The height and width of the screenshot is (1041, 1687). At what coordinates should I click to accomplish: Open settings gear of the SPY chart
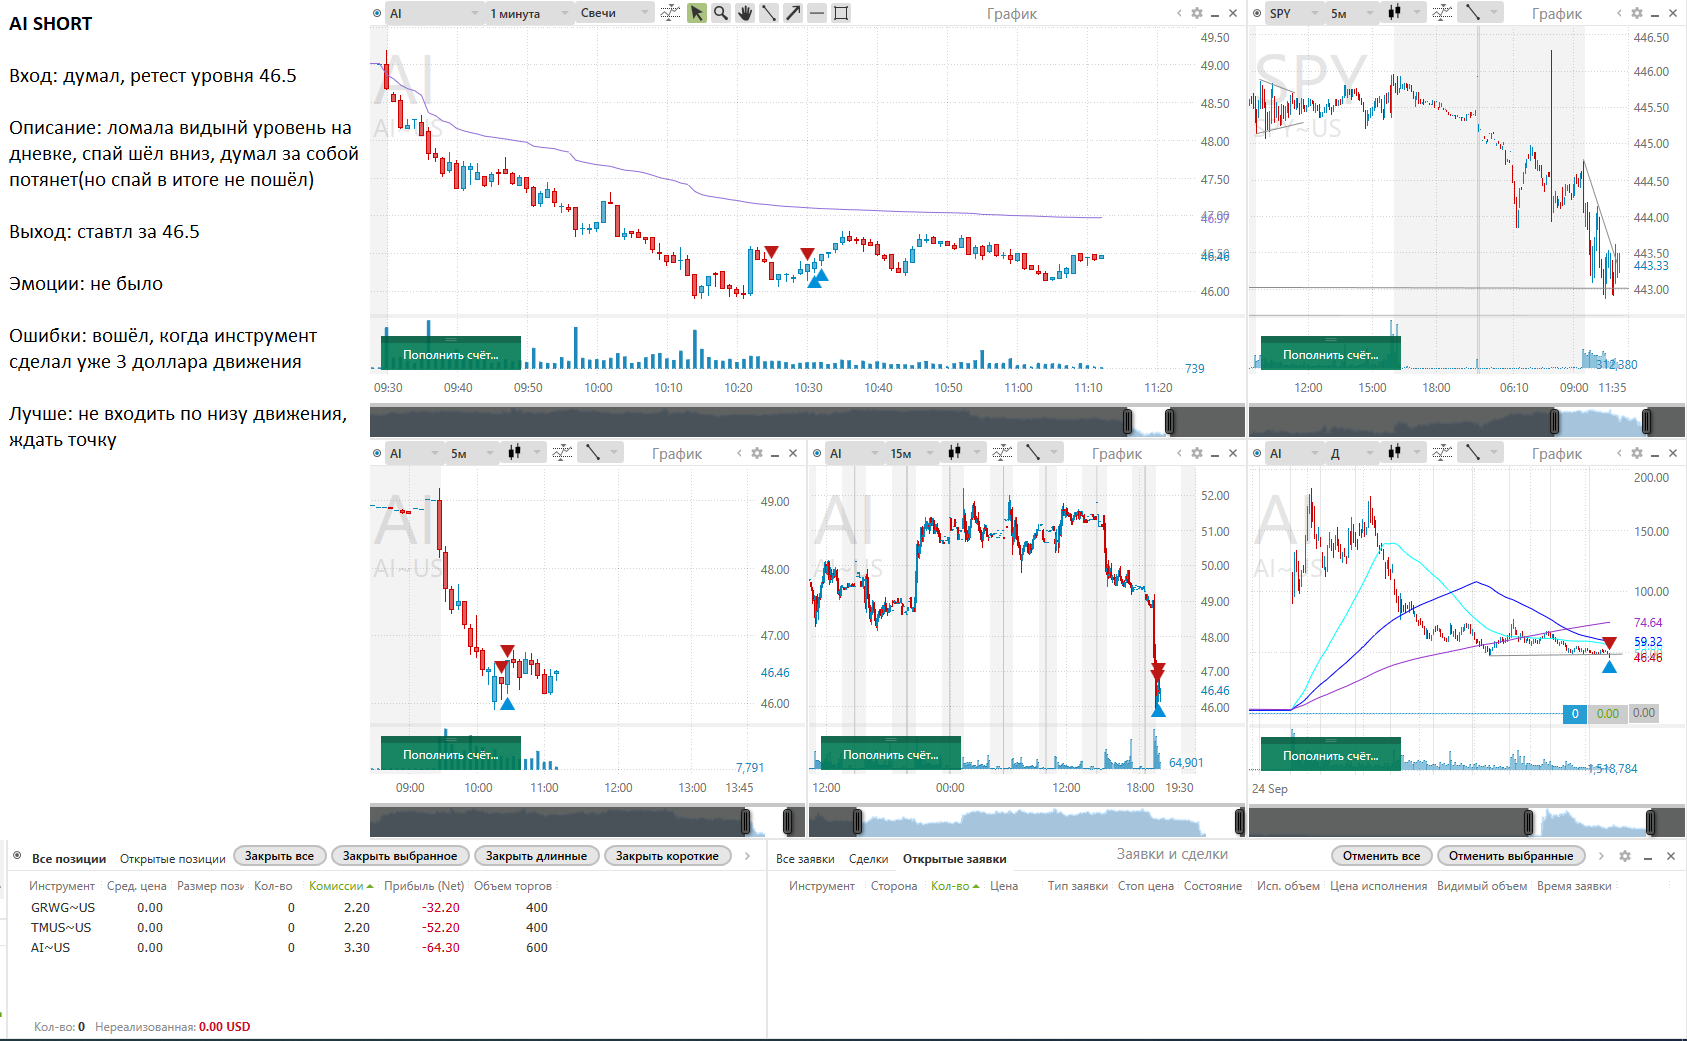click(1637, 13)
